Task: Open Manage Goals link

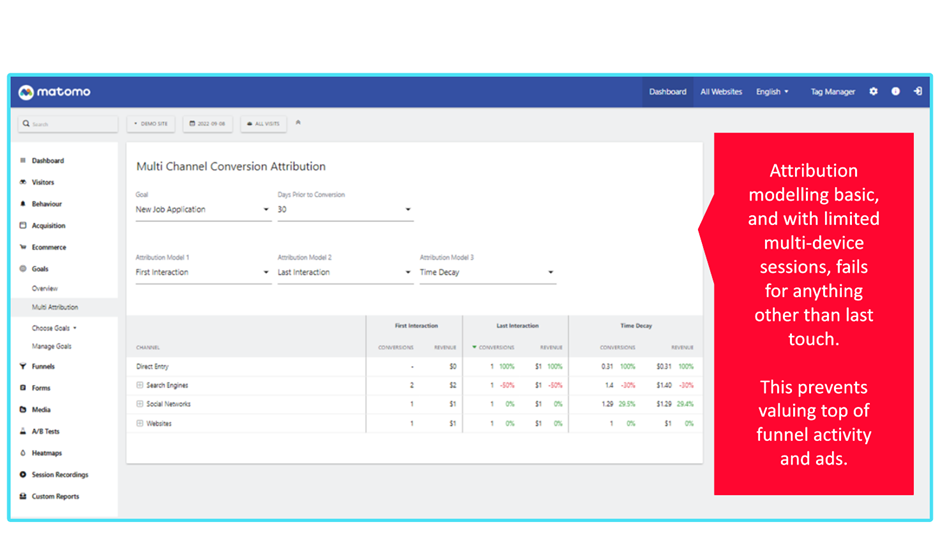Action: click(x=52, y=346)
